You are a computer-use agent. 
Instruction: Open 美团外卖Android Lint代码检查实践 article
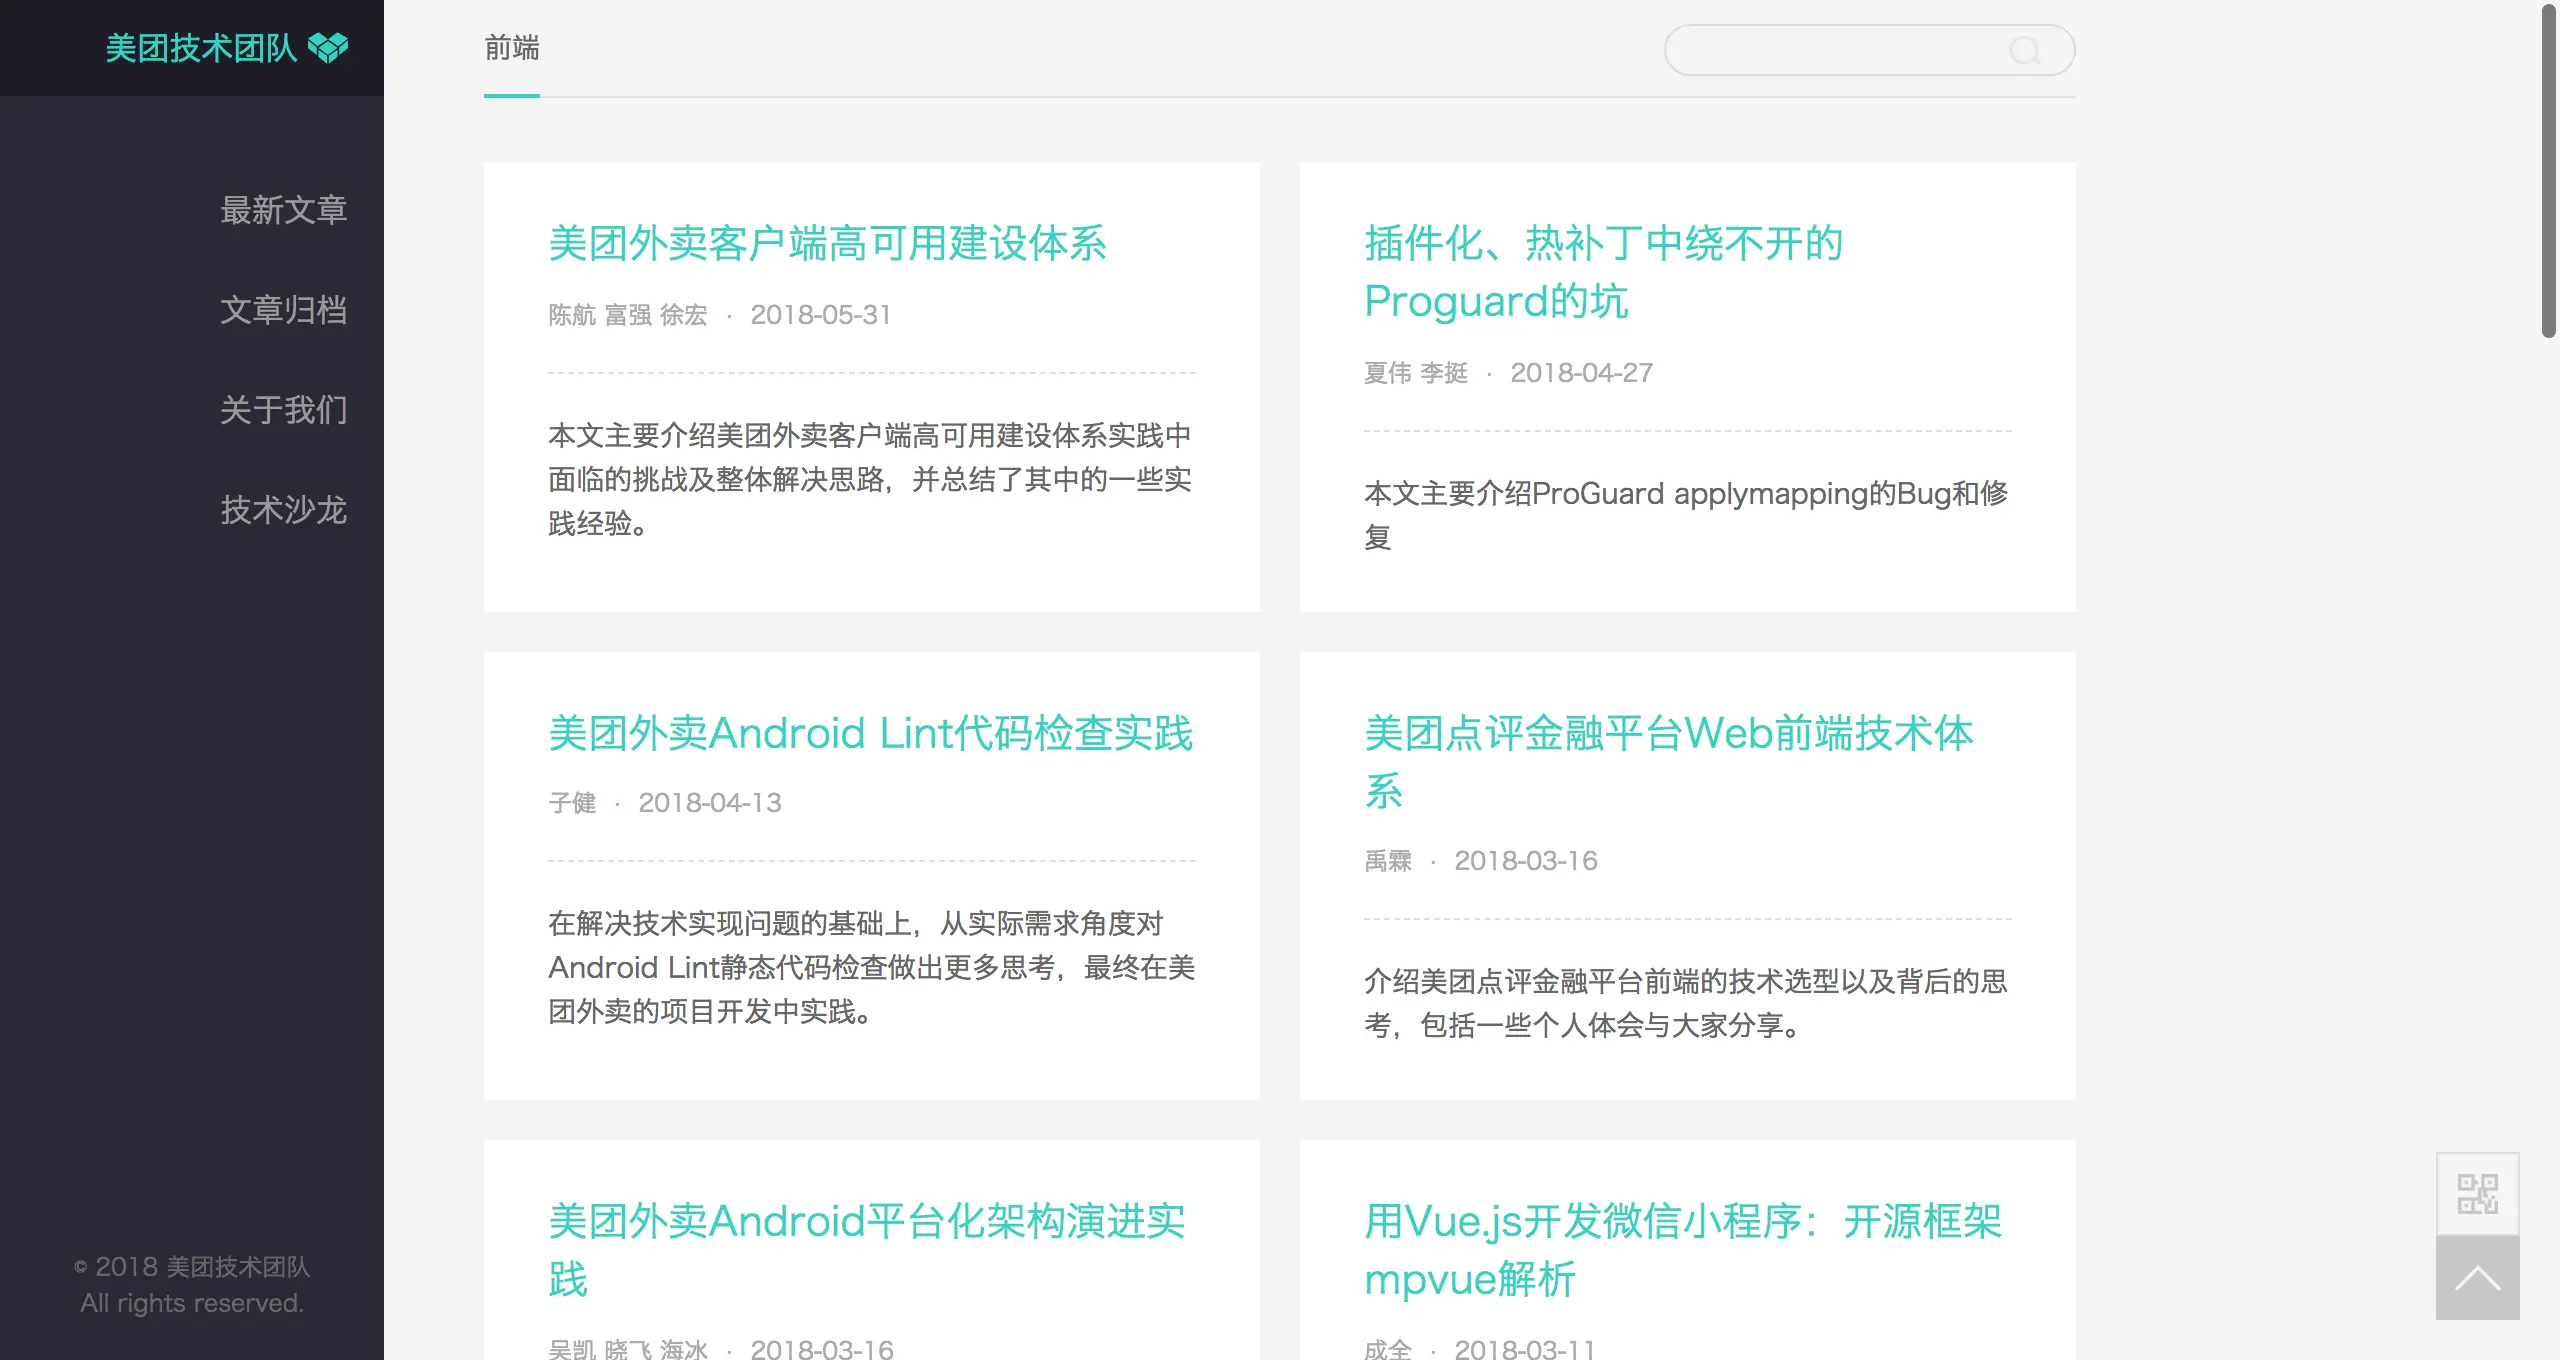coord(870,733)
